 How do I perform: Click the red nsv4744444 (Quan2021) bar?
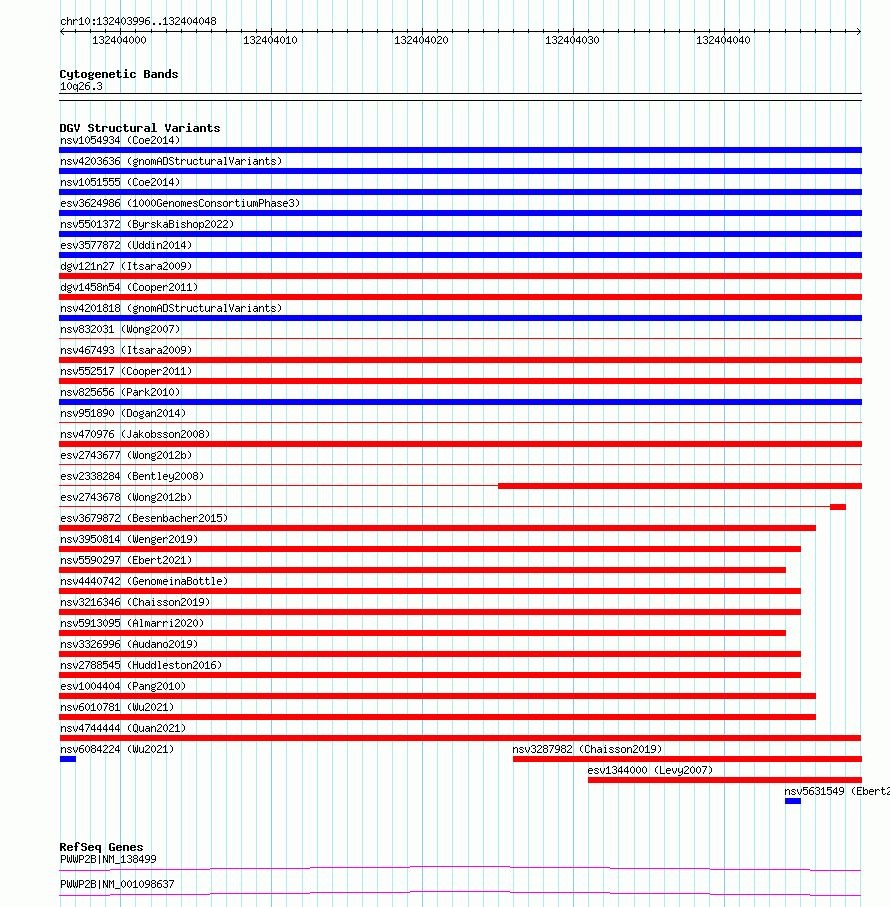coord(460,738)
